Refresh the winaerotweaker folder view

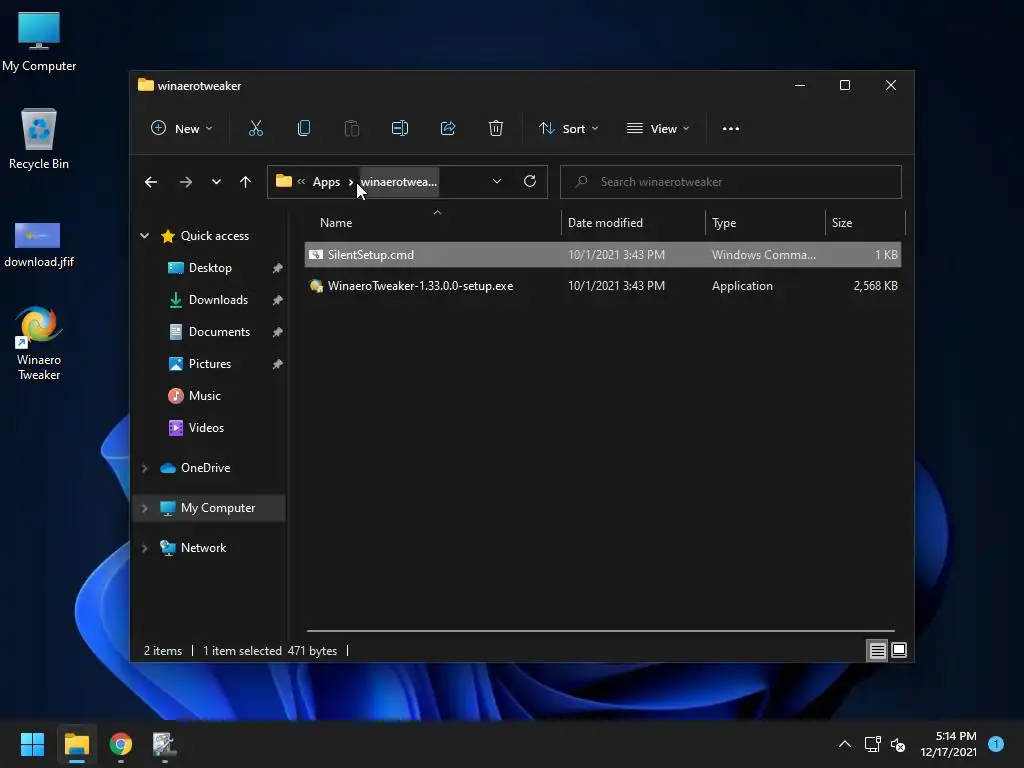pyautogui.click(x=530, y=182)
